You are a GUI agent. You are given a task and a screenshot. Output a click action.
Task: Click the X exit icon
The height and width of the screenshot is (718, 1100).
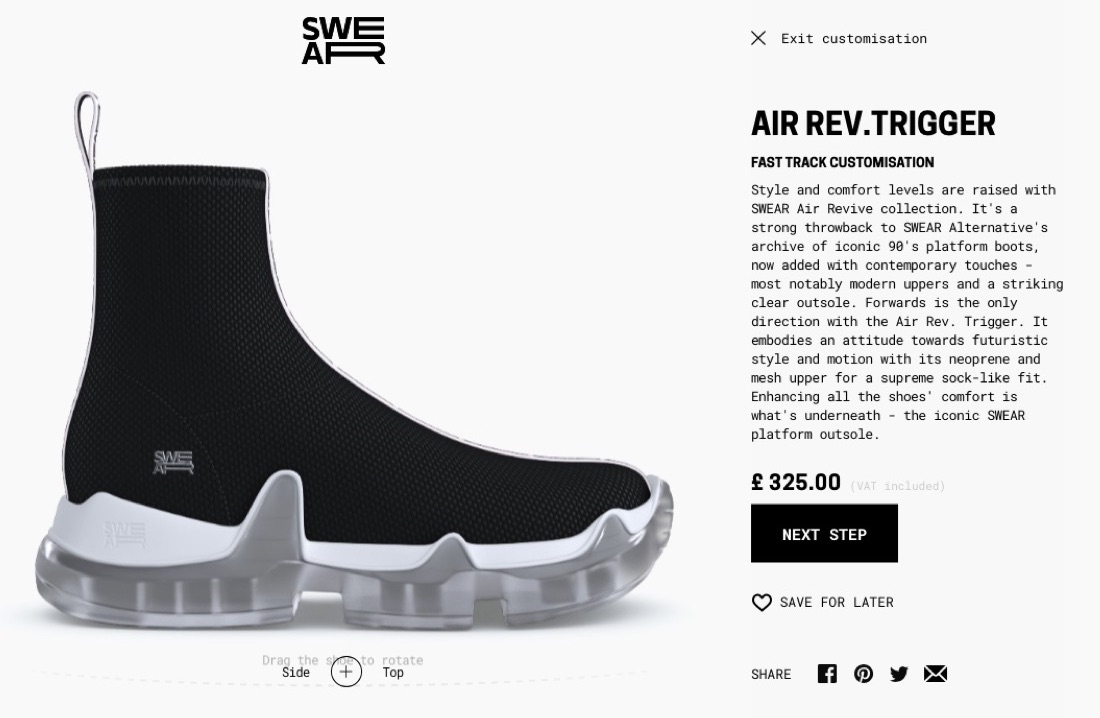pos(759,38)
